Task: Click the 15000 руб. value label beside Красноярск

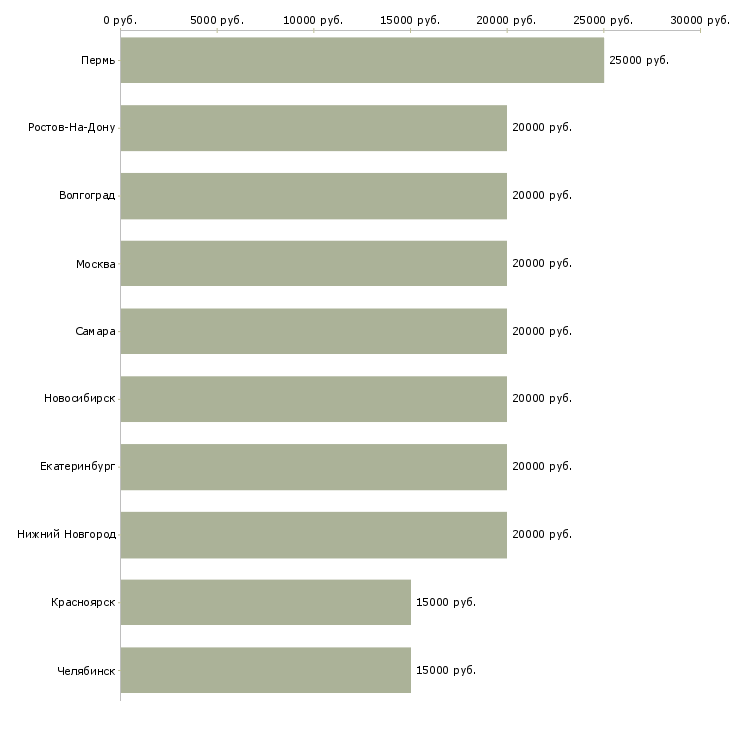Action: click(445, 602)
